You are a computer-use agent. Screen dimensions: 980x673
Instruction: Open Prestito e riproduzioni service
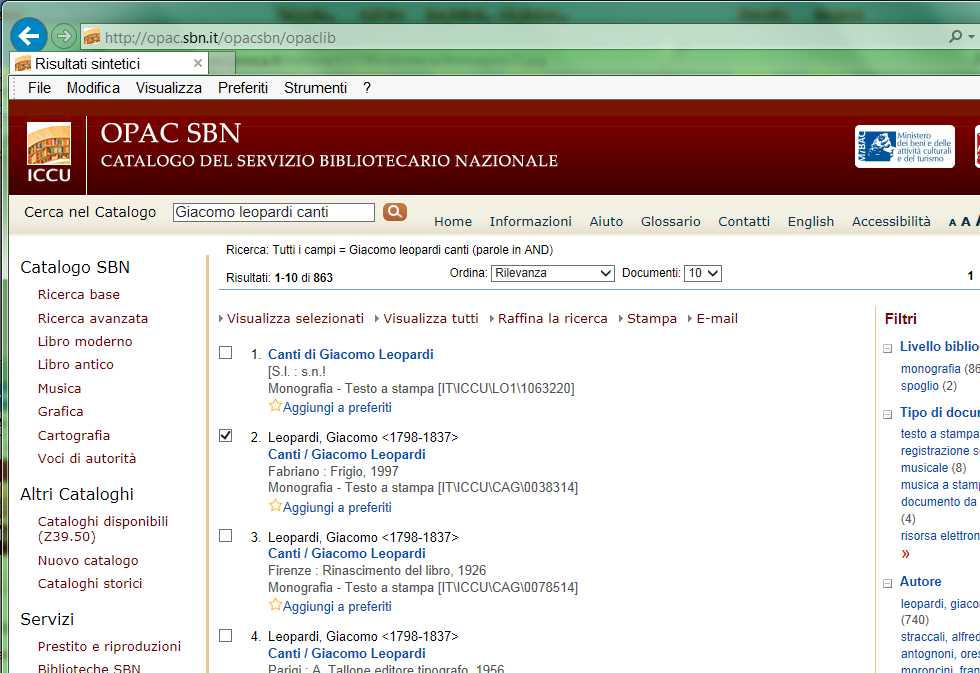pyautogui.click(x=109, y=646)
